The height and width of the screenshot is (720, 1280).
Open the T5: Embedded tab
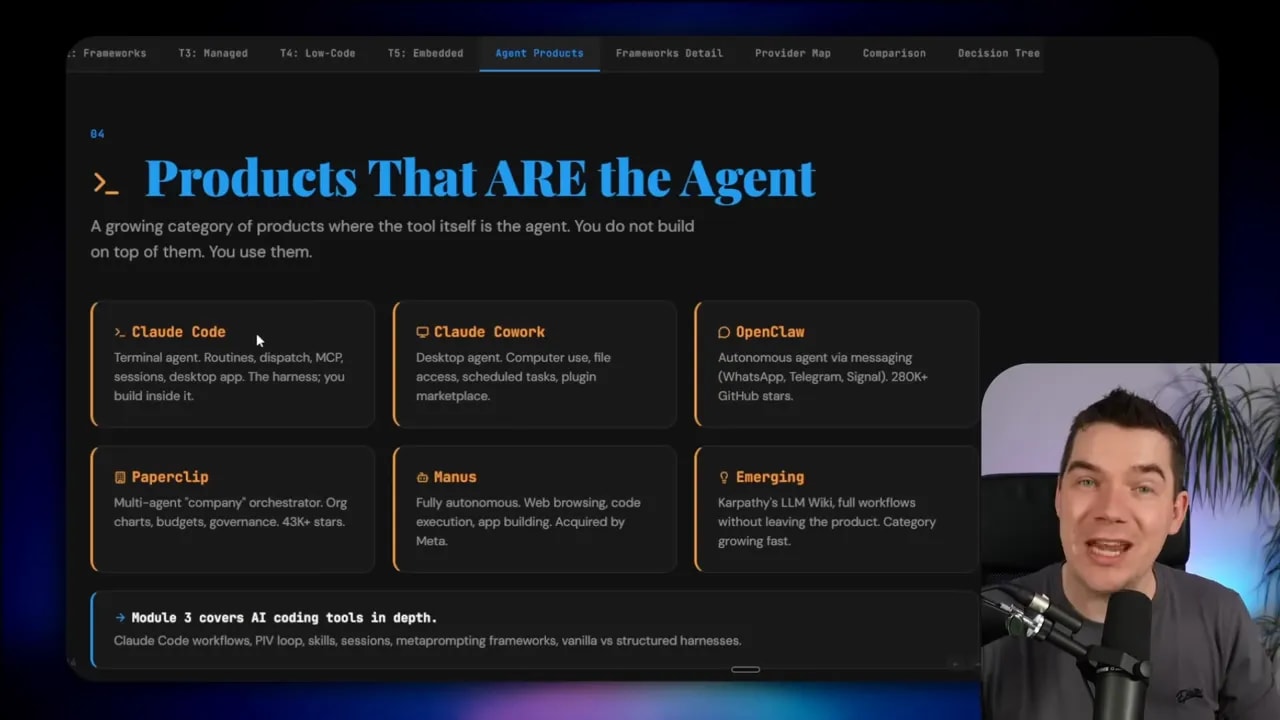pos(425,53)
